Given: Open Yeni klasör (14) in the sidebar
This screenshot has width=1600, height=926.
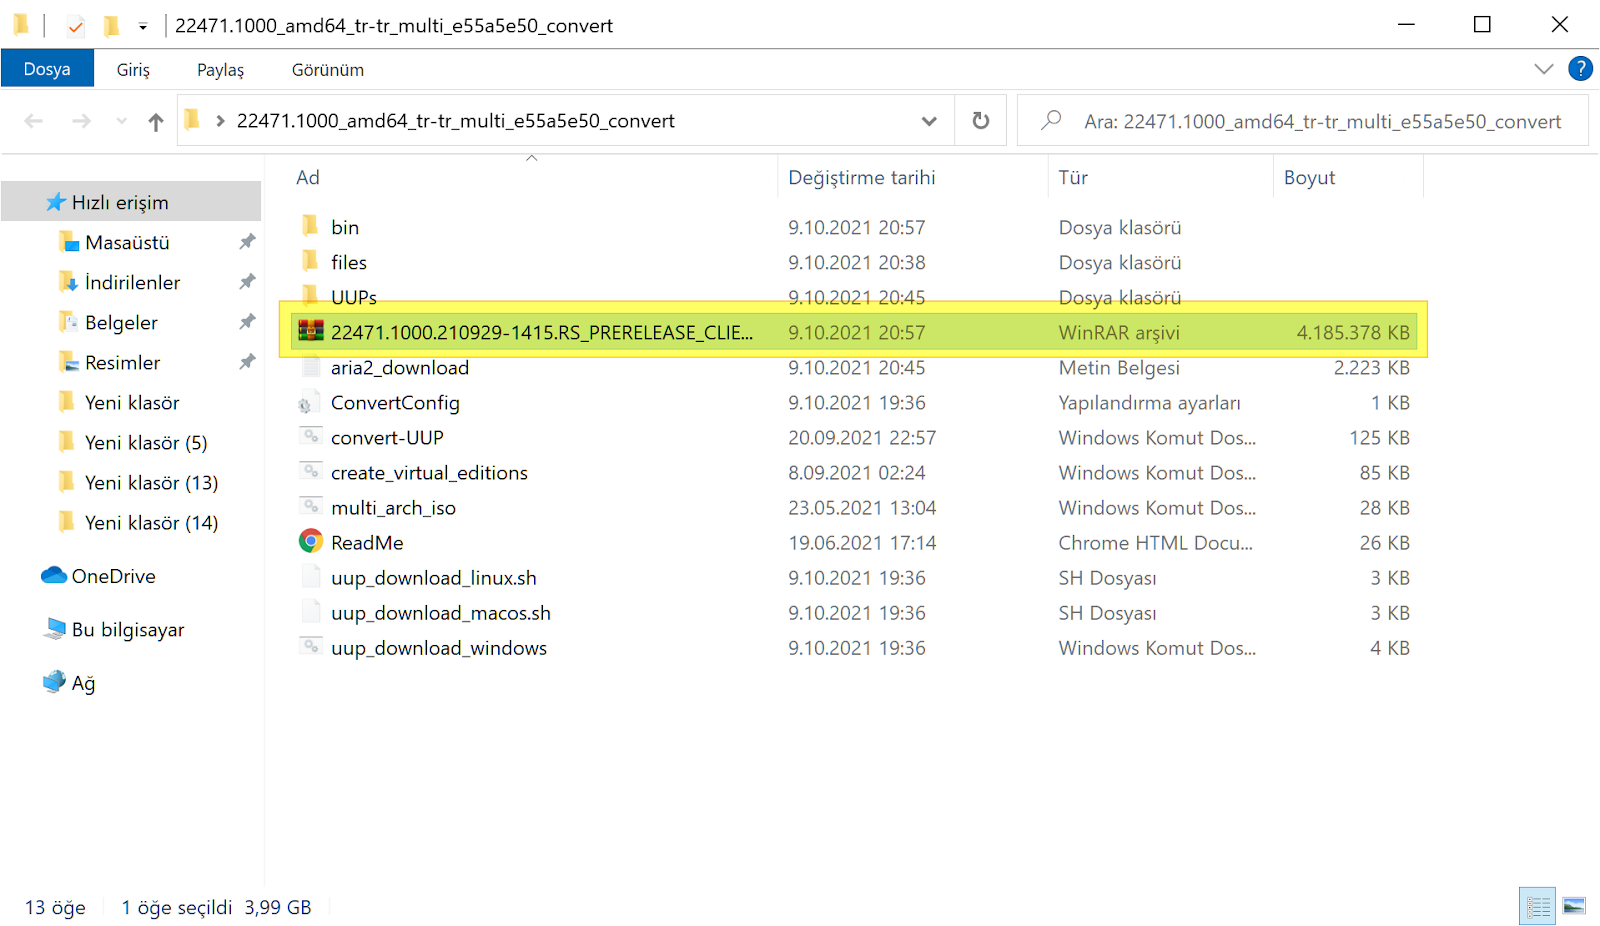Looking at the screenshot, I should (151, 522).
